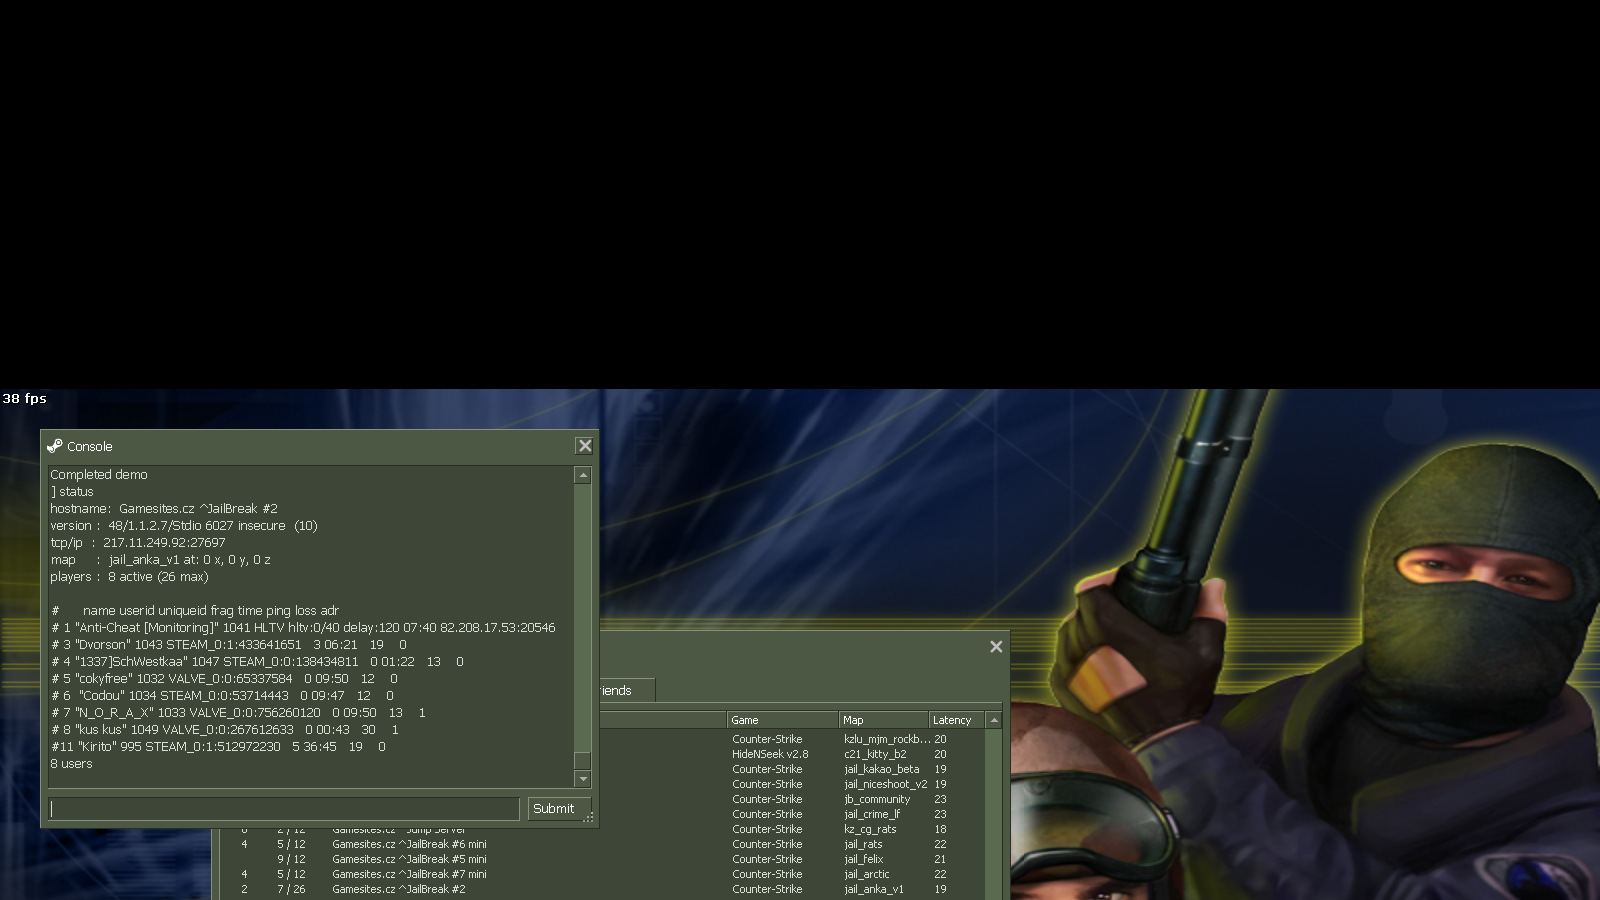Image resolution: width=1600 pixels, height=900 pixels.
Task: Click the 'kus kus' player line in Console
Action: (x=225, y=730)
